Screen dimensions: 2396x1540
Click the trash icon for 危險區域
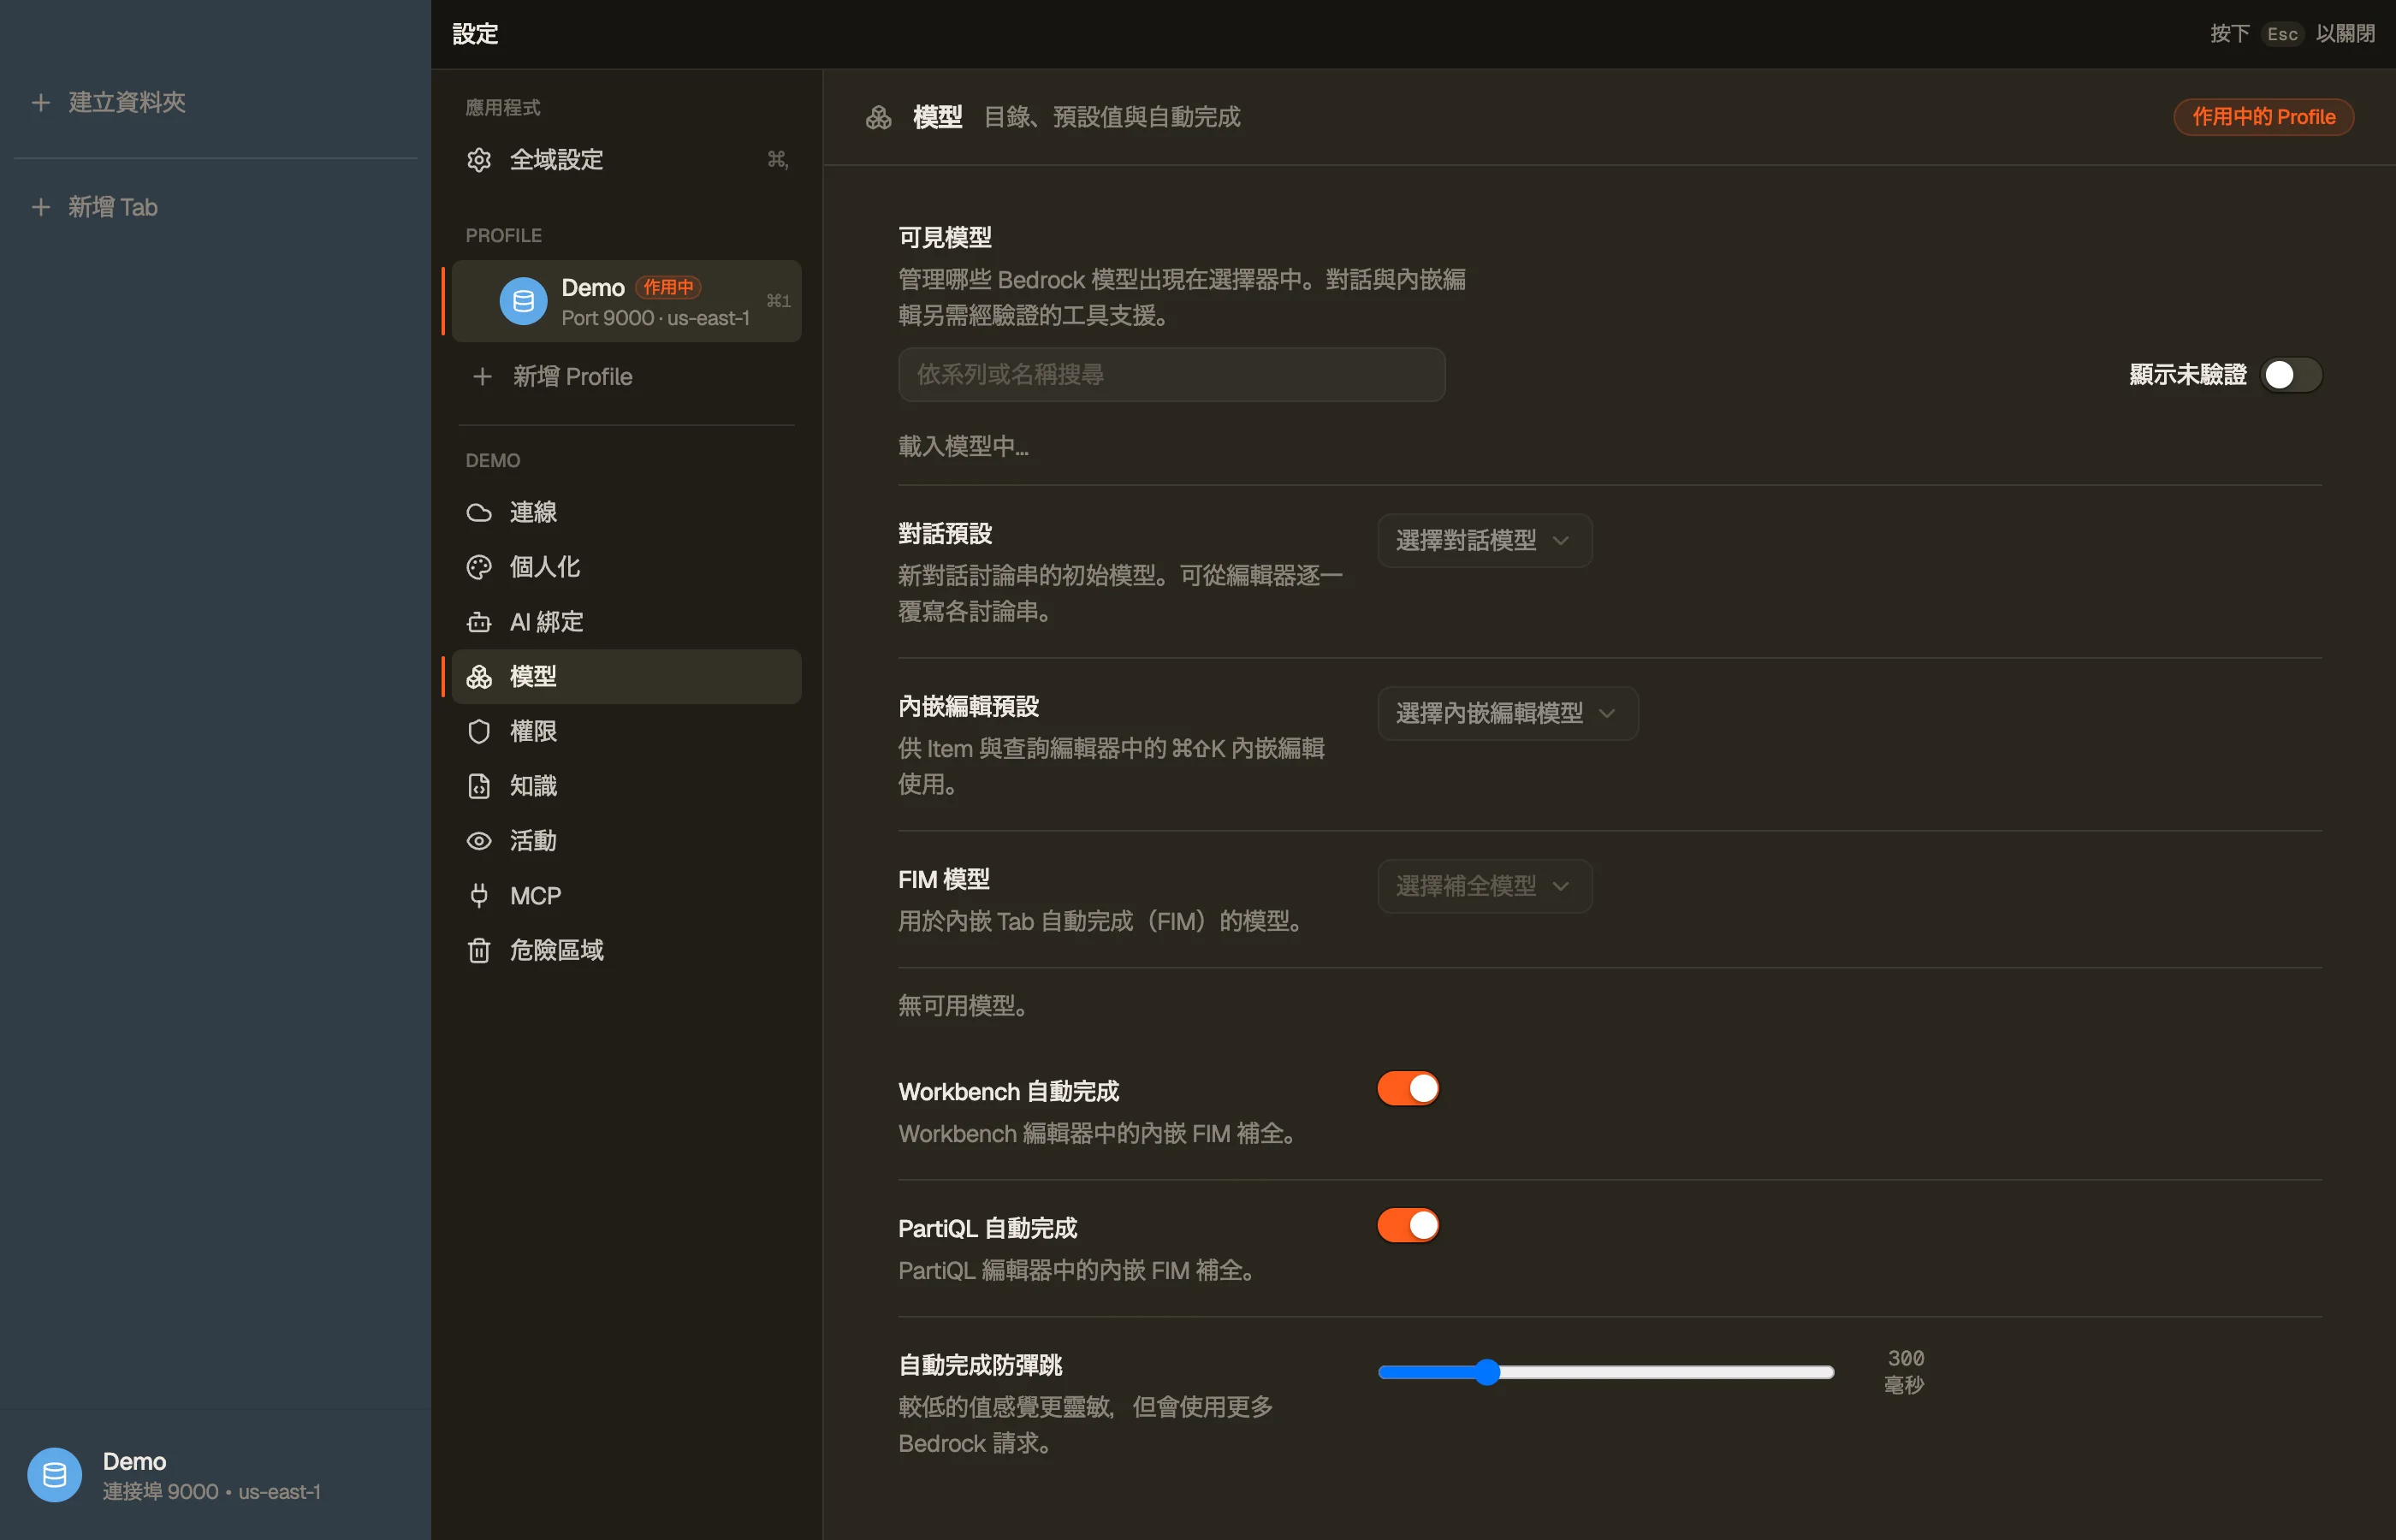click(479, 950)
